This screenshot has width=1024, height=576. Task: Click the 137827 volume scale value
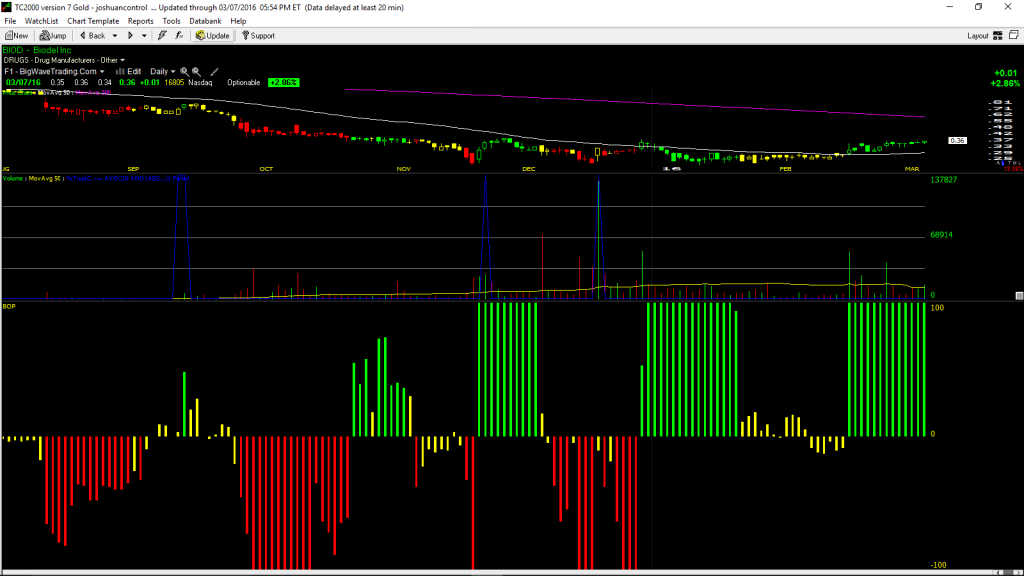tap(944, 180)
